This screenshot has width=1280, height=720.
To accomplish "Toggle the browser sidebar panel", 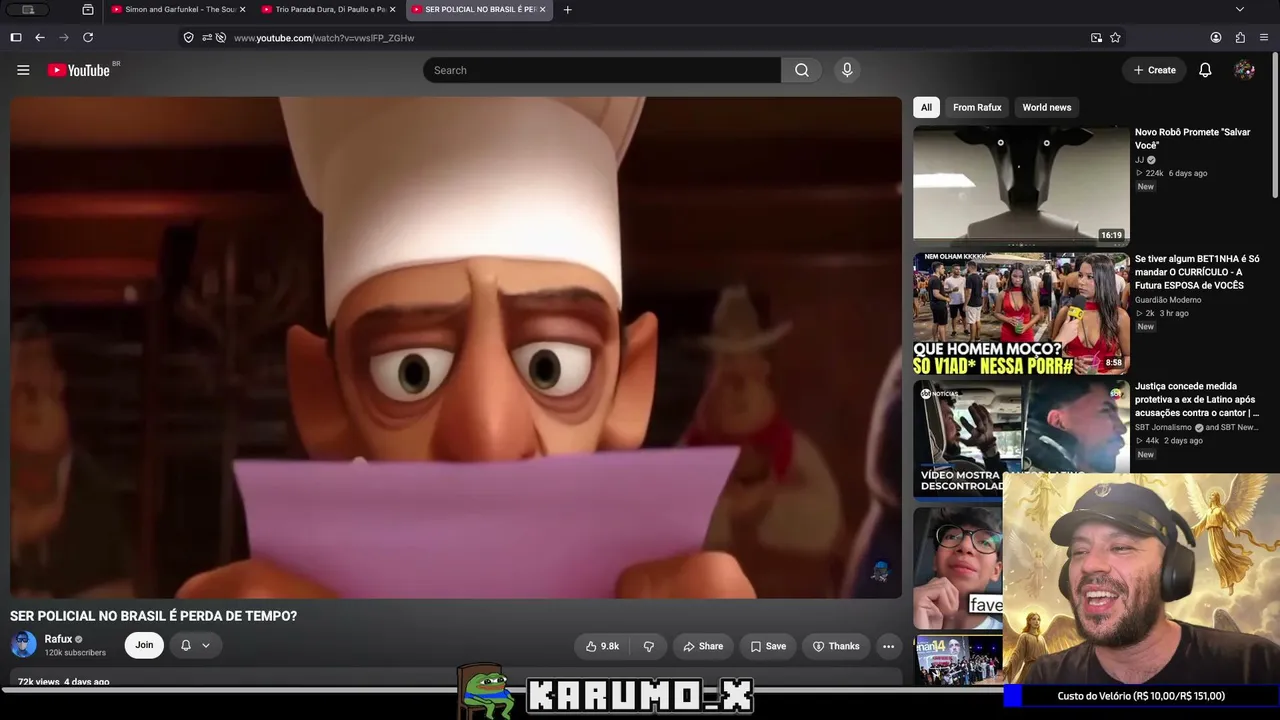I will (16, 37).
